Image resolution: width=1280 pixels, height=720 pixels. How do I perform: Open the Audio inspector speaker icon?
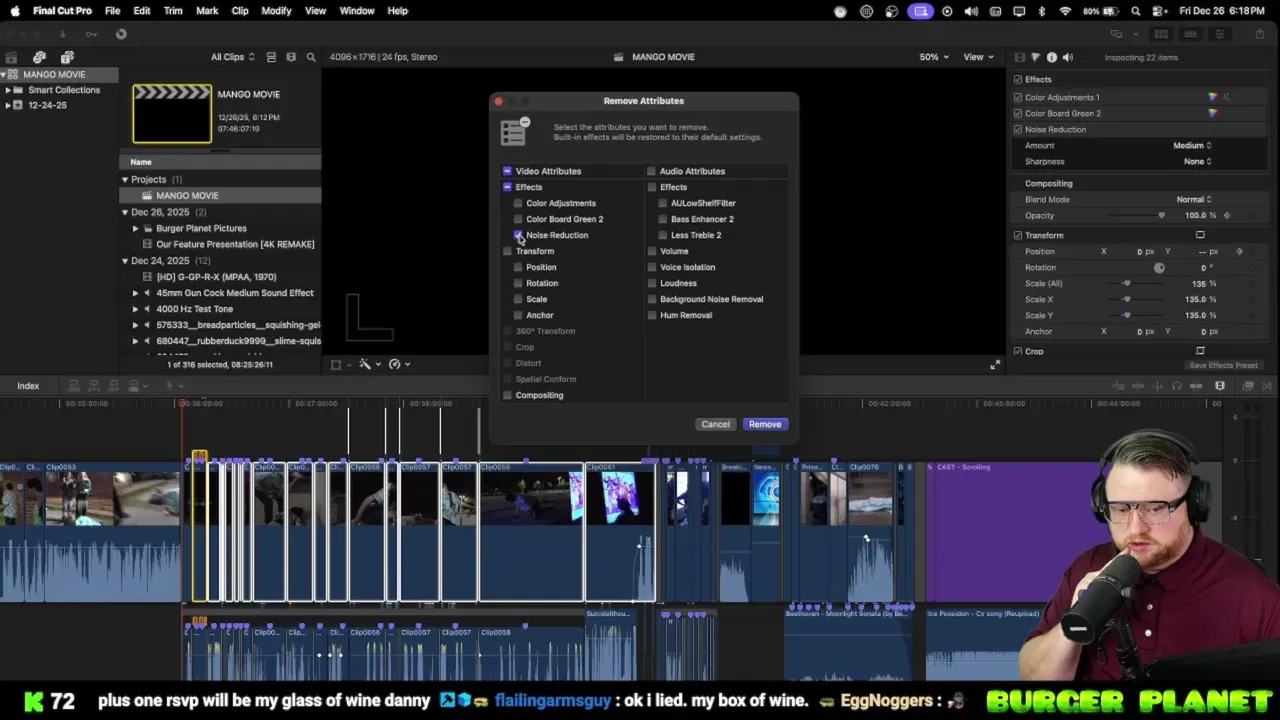pyautogui.click(x=1067, y=57)
